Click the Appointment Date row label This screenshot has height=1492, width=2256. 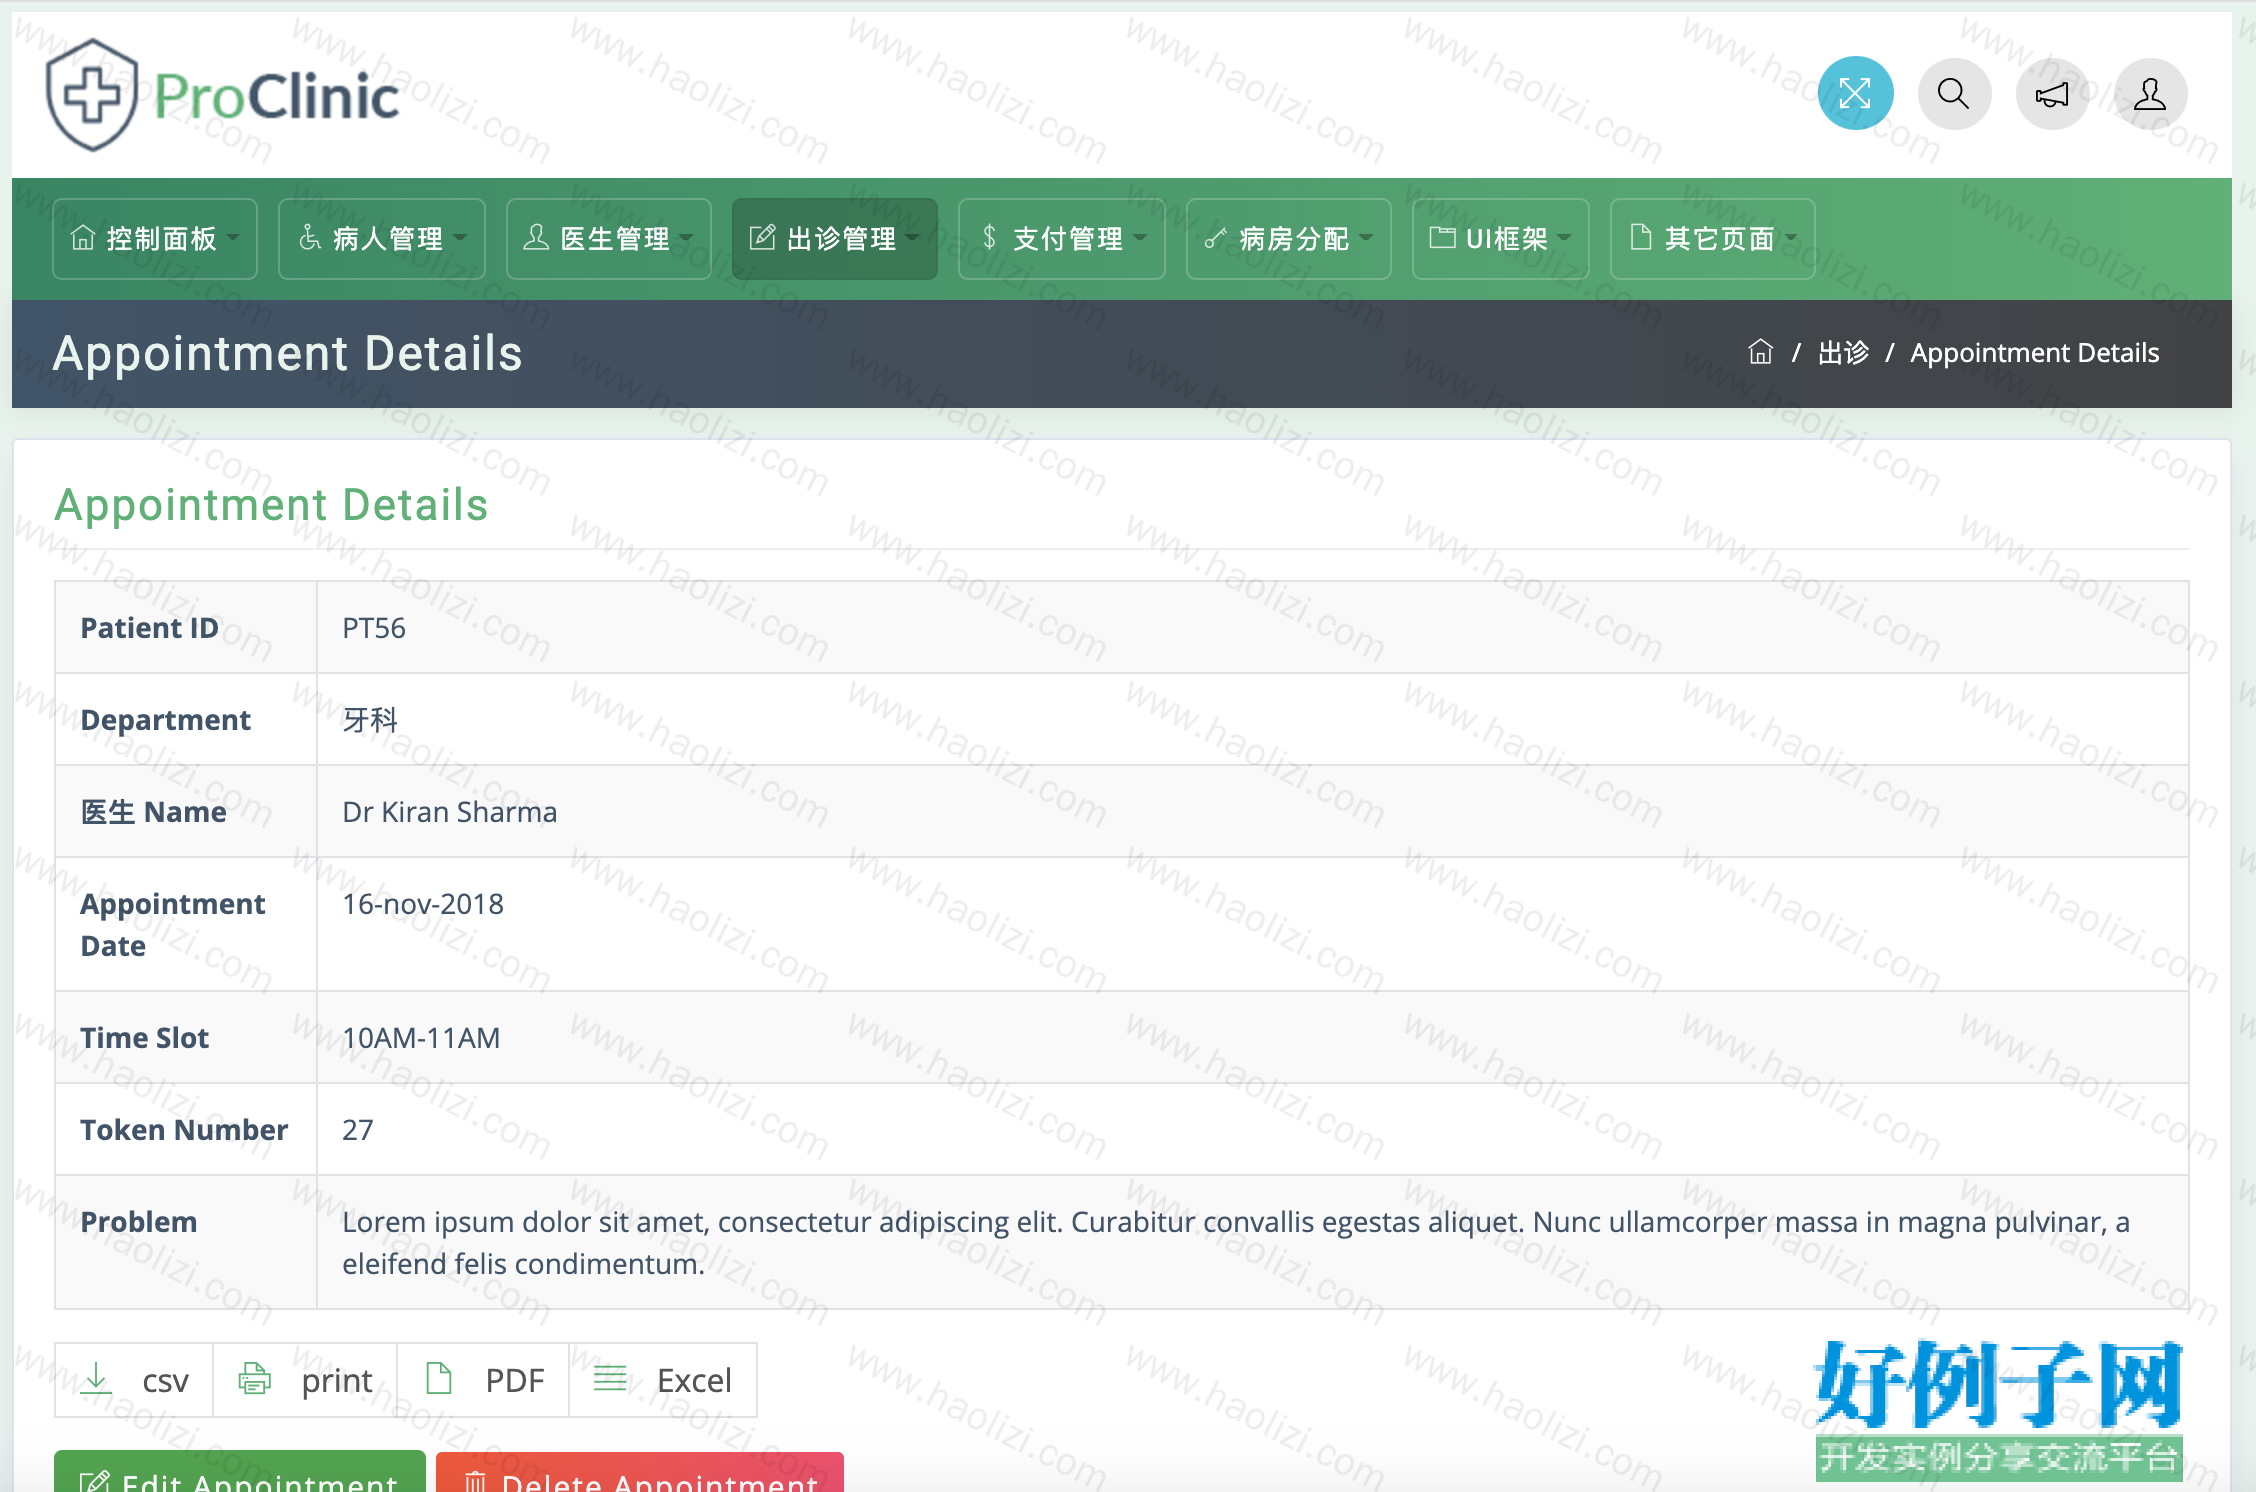coord(173,925)
